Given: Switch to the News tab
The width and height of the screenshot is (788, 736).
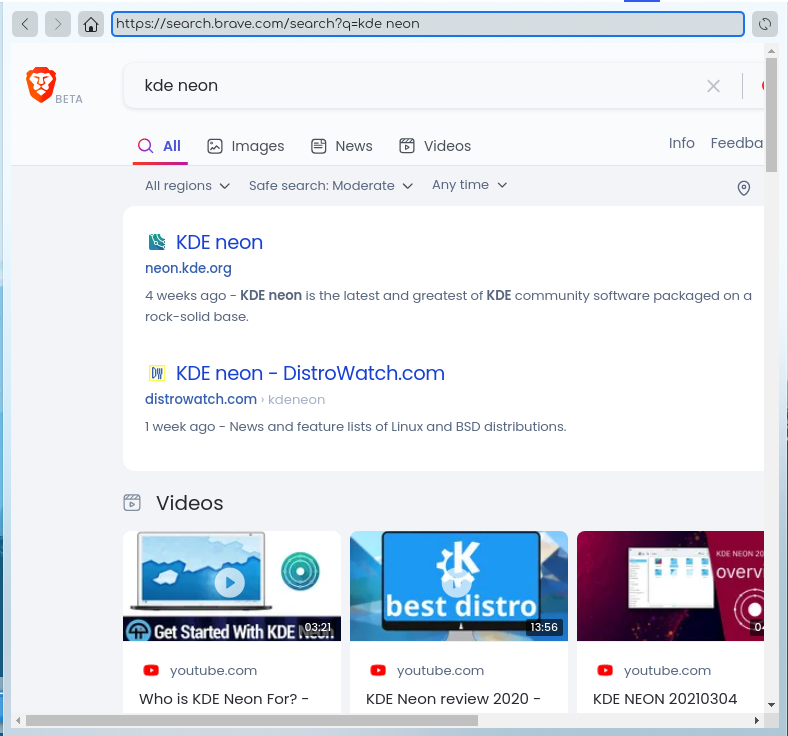Looking at the screenshot, I should 342,146.
